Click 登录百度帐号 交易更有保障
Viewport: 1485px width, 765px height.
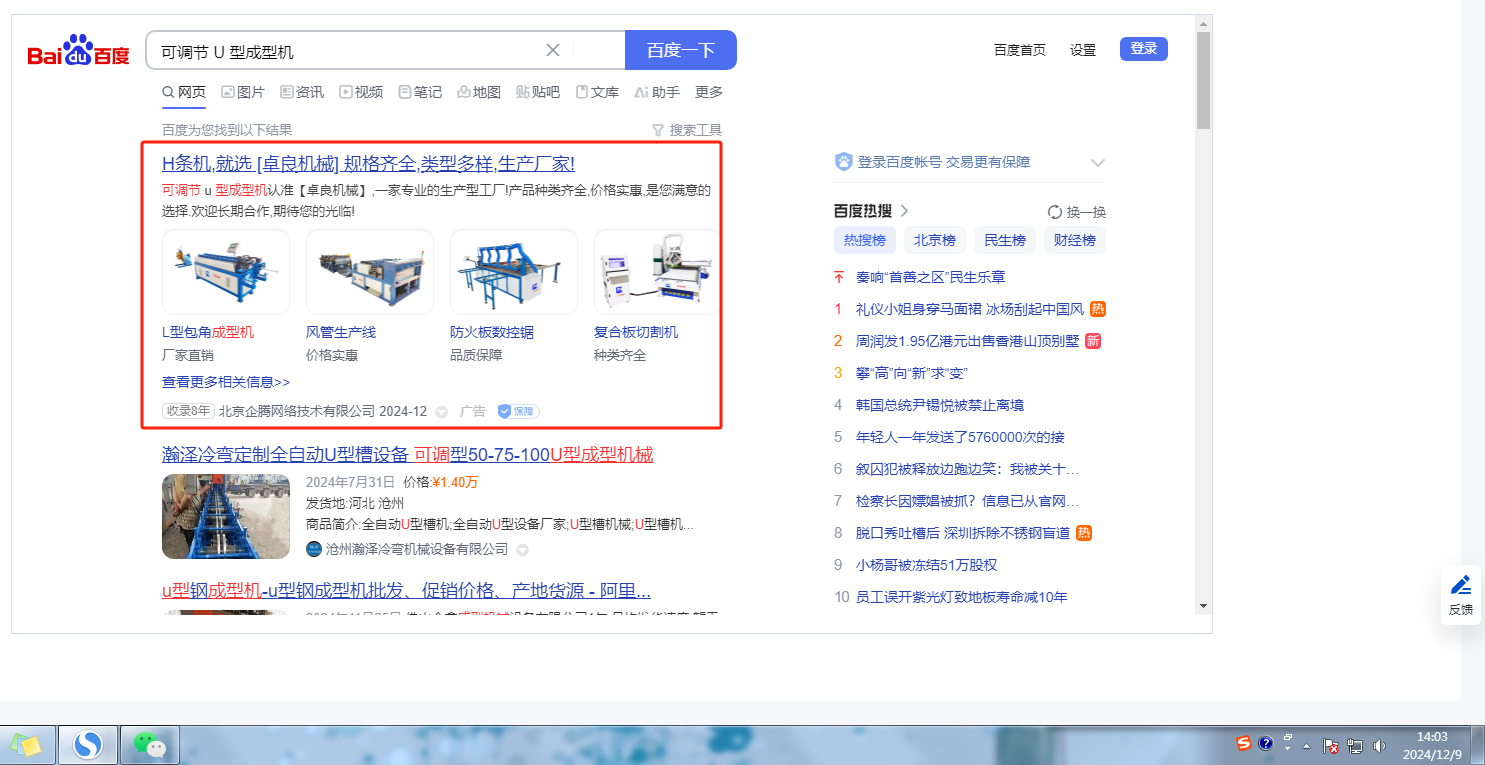(x=944, y=162)
